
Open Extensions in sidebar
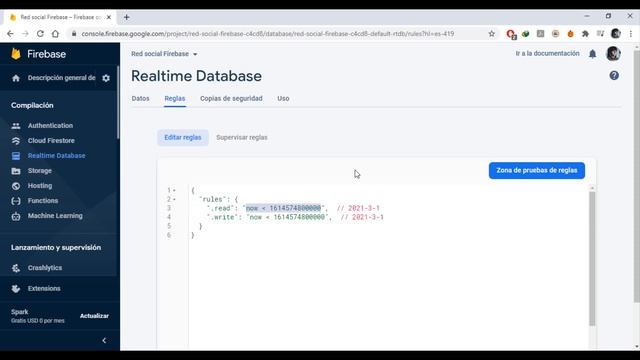[44, 289]
